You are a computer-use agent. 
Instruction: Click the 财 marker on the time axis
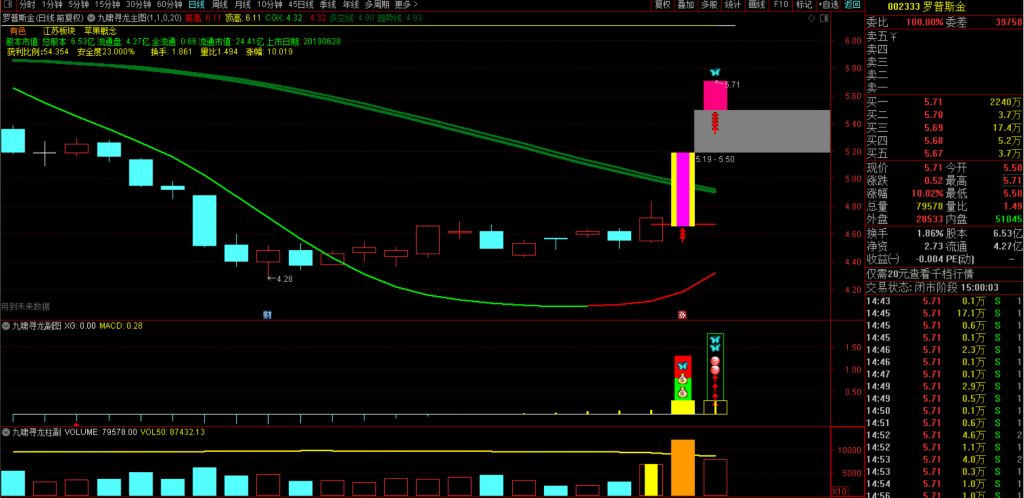click(267, 315)
